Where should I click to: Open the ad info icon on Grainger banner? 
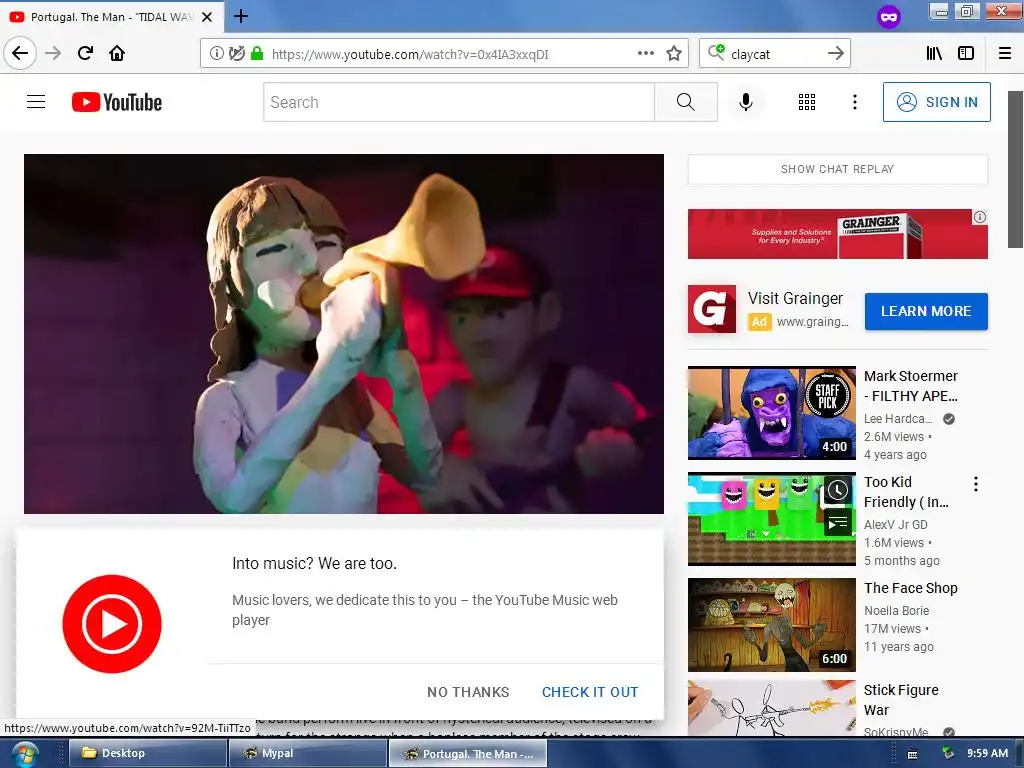coord(980,217)
